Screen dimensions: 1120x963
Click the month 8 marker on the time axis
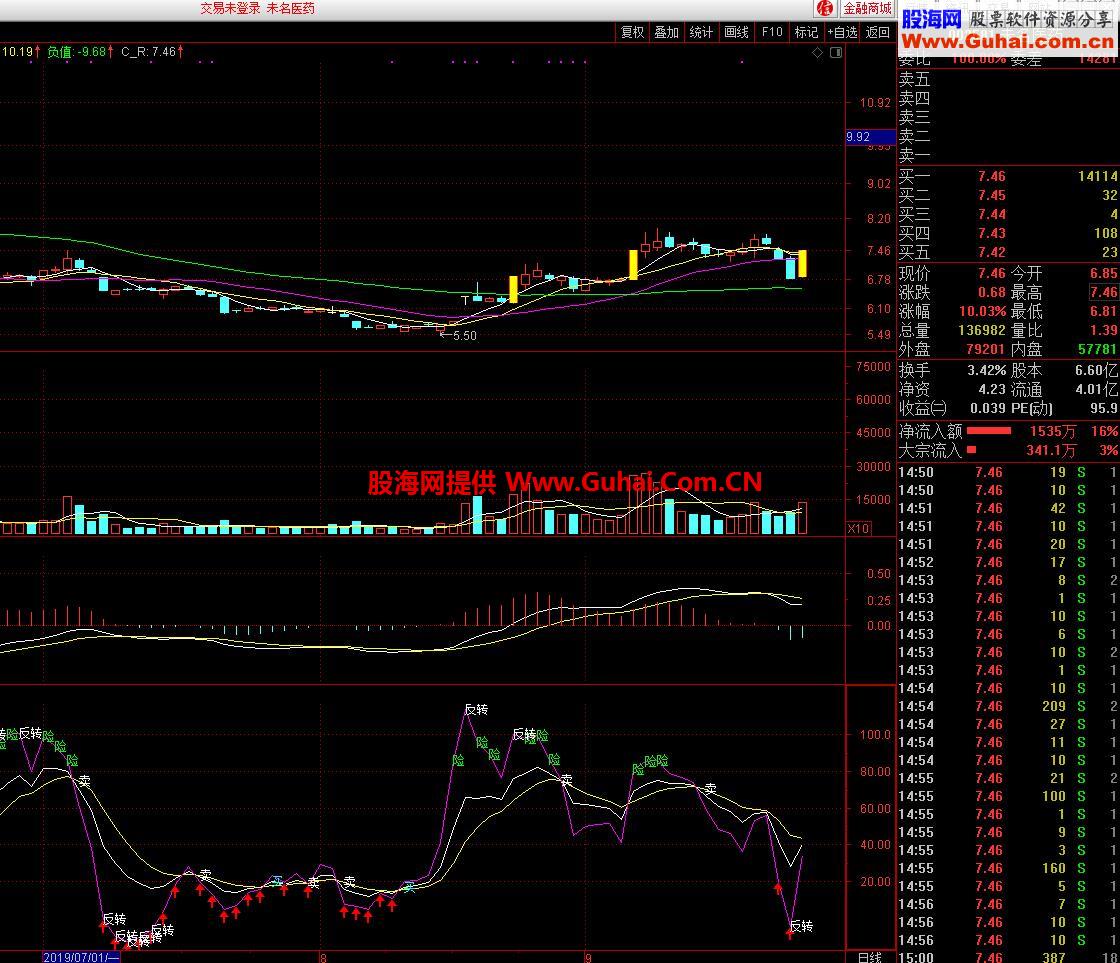(x=323, y=958)
